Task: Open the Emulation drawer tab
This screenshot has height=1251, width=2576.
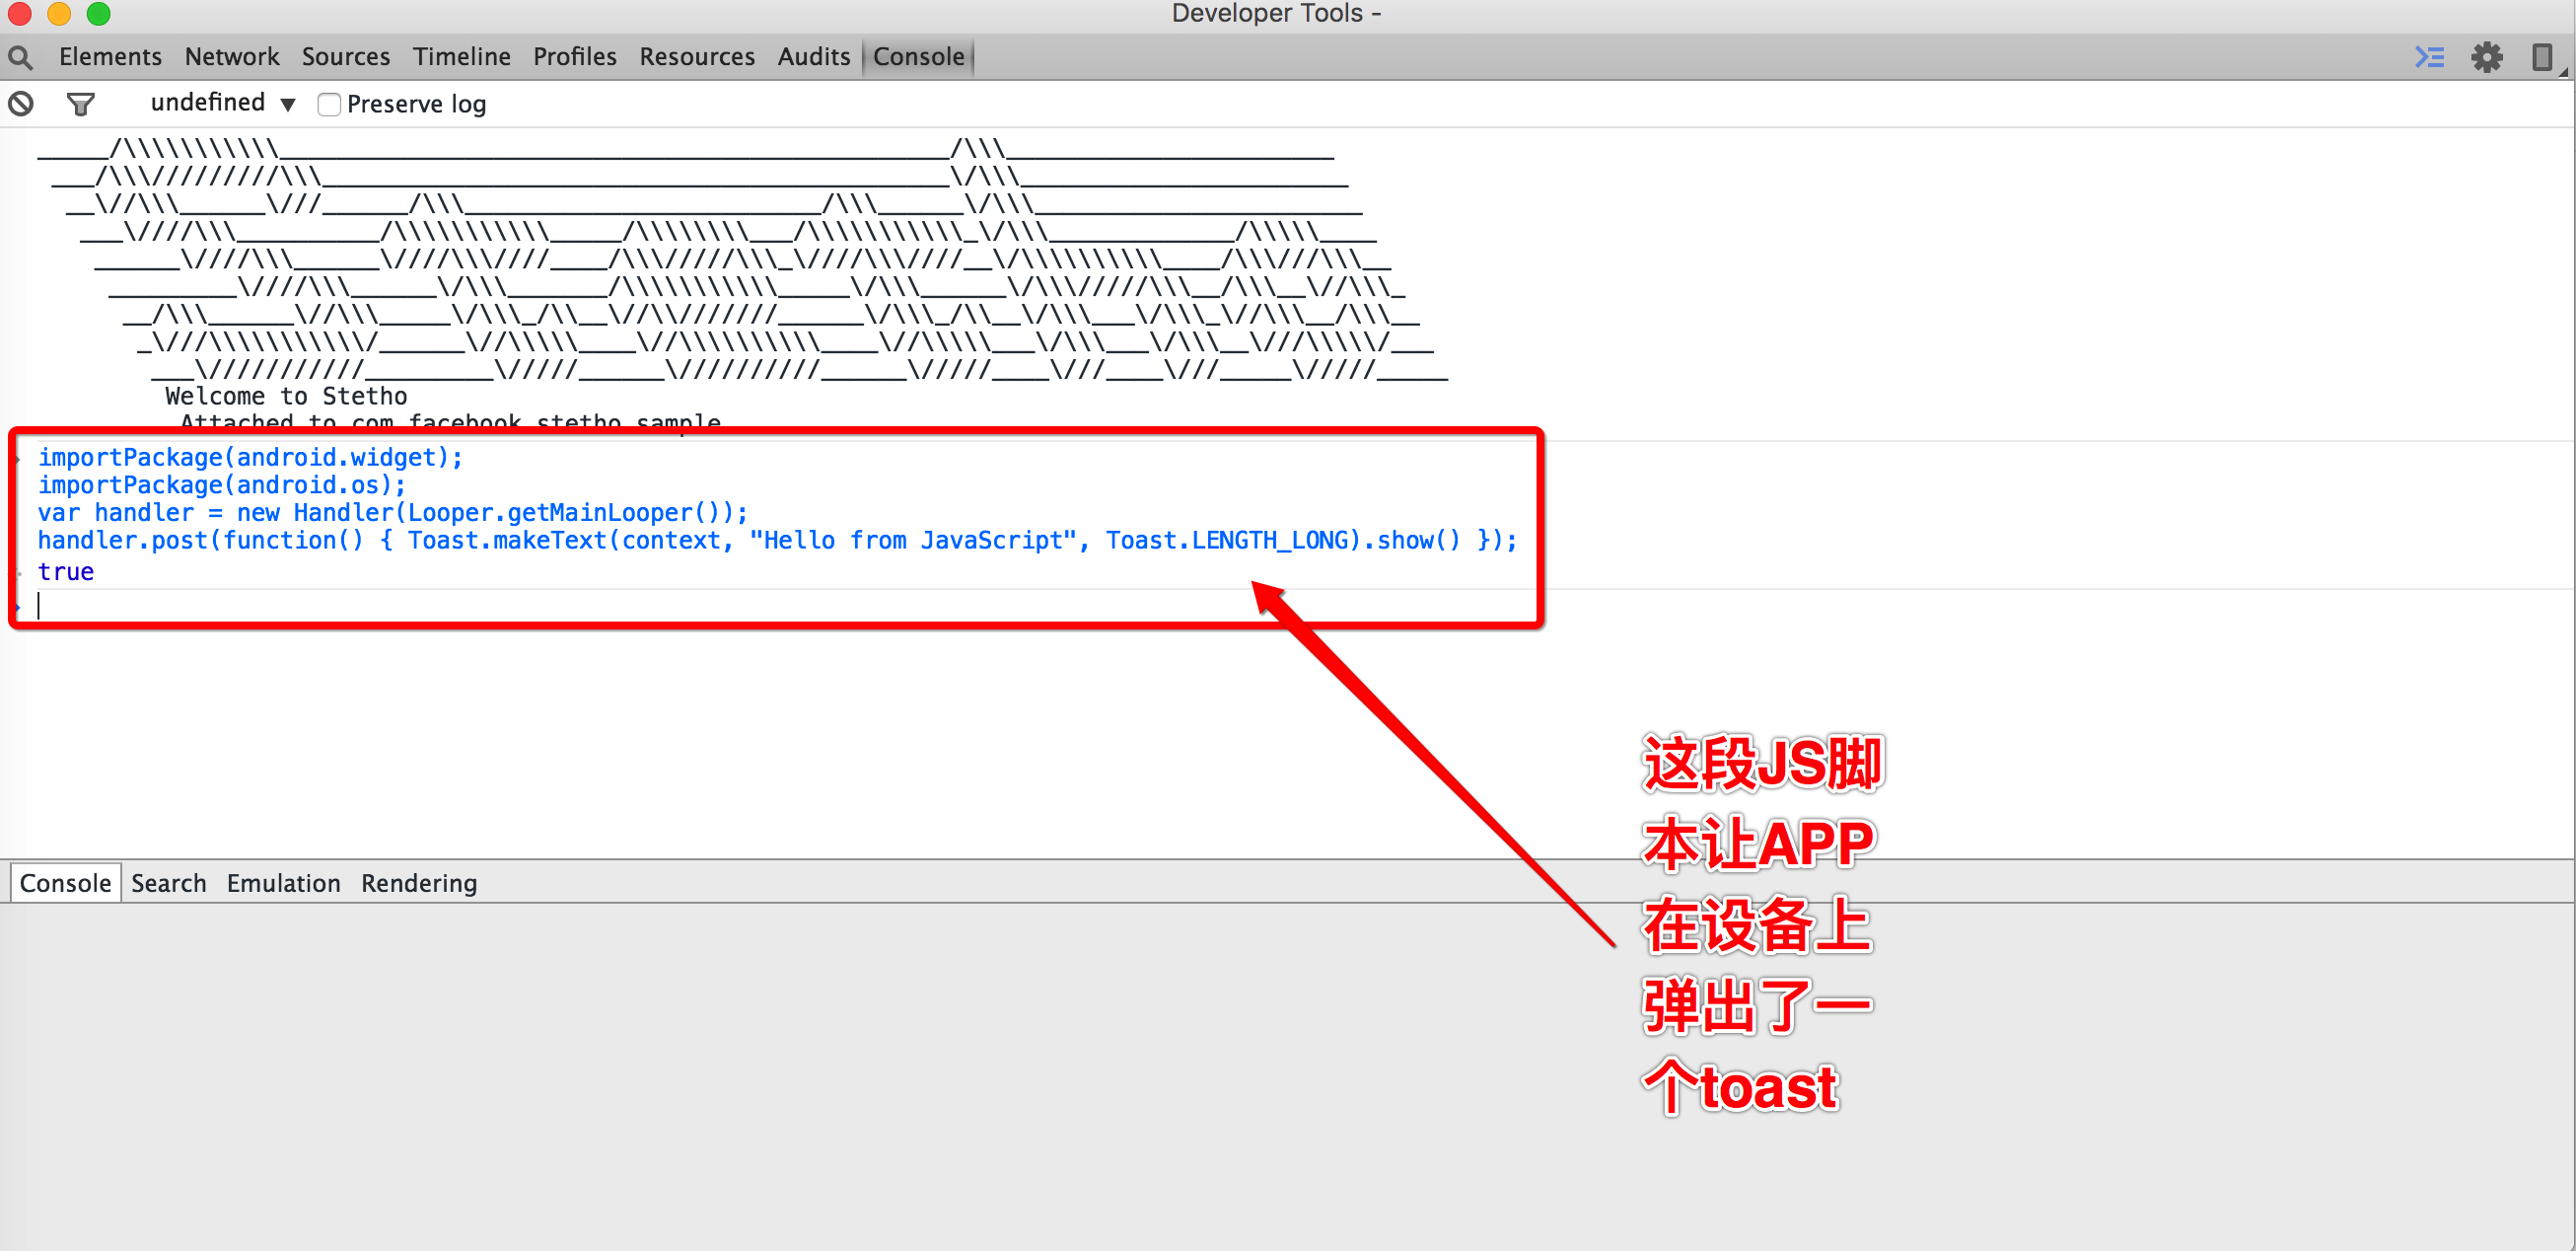Action: point(284,883)
